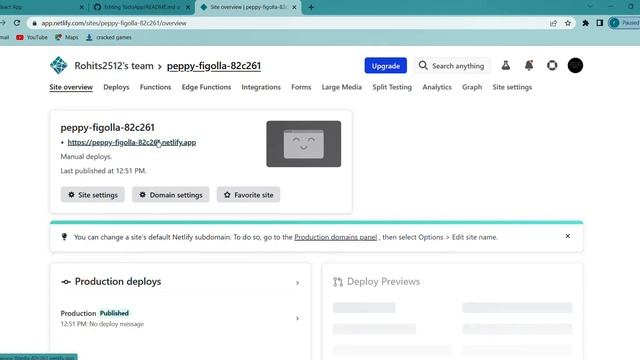Follow the Production domains panel link
The height and width of the screenshot is (360, 640).
335,237
